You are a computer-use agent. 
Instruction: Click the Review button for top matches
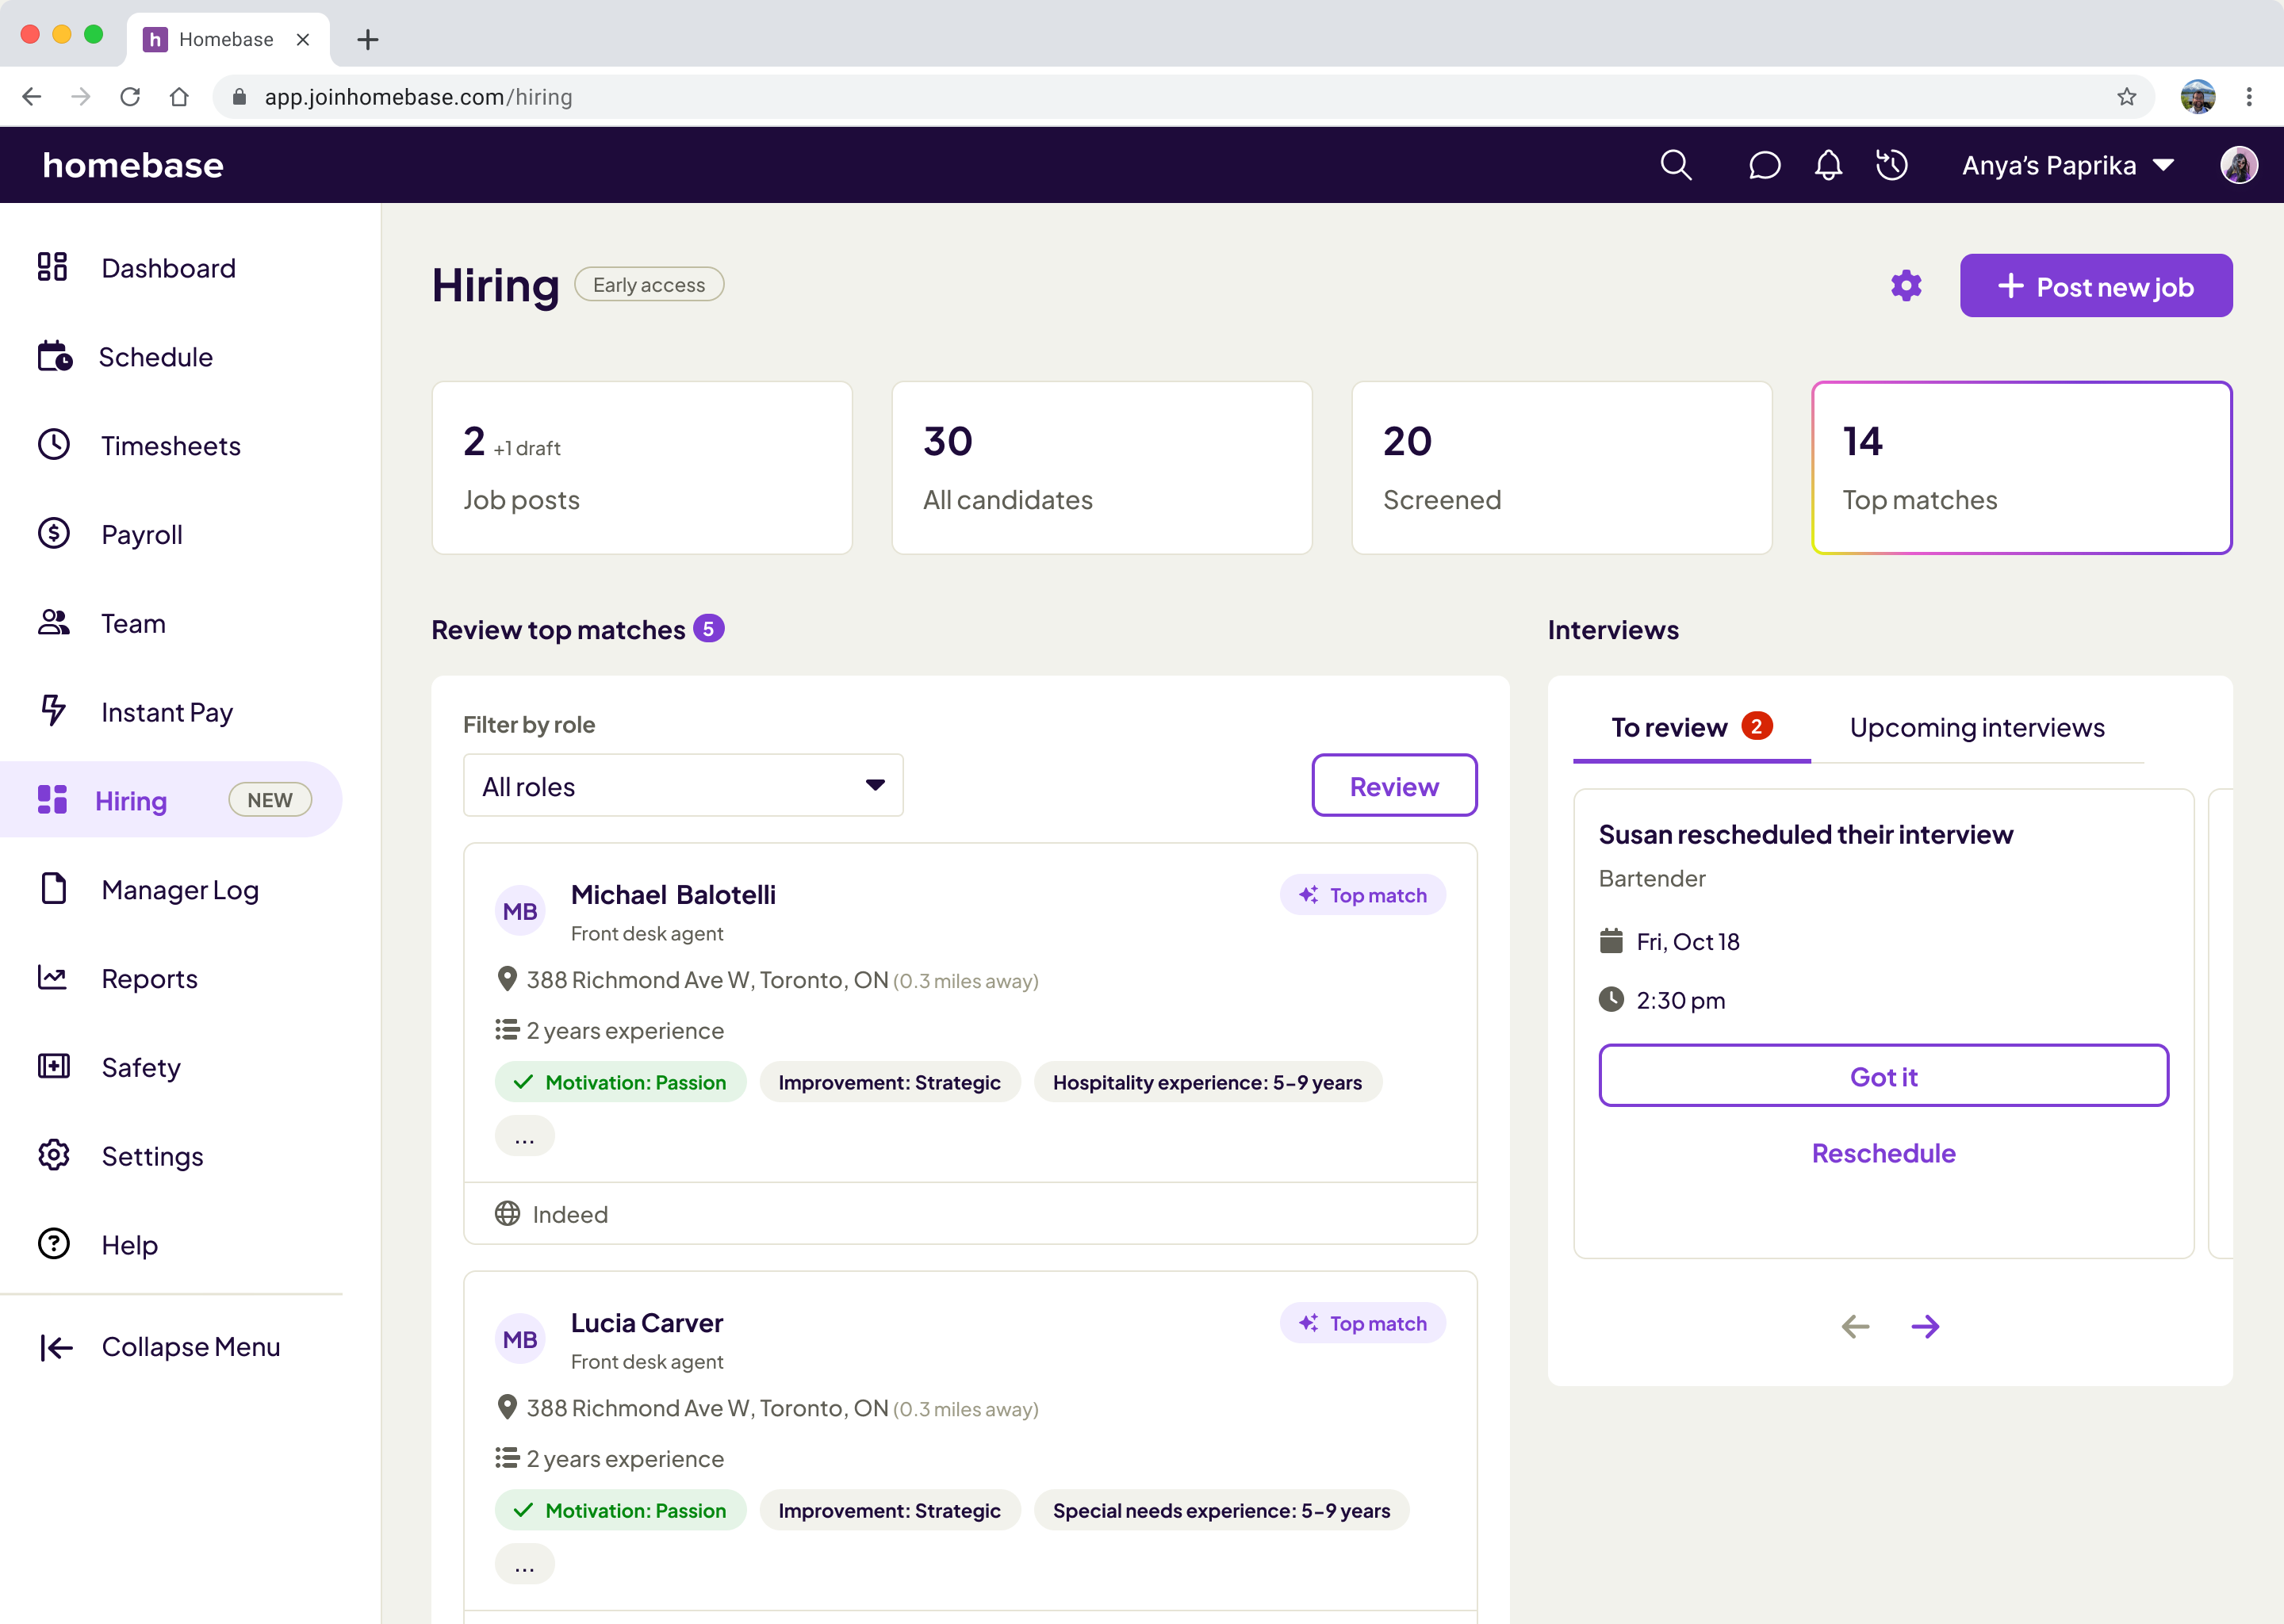click(x=1393, y=786)
